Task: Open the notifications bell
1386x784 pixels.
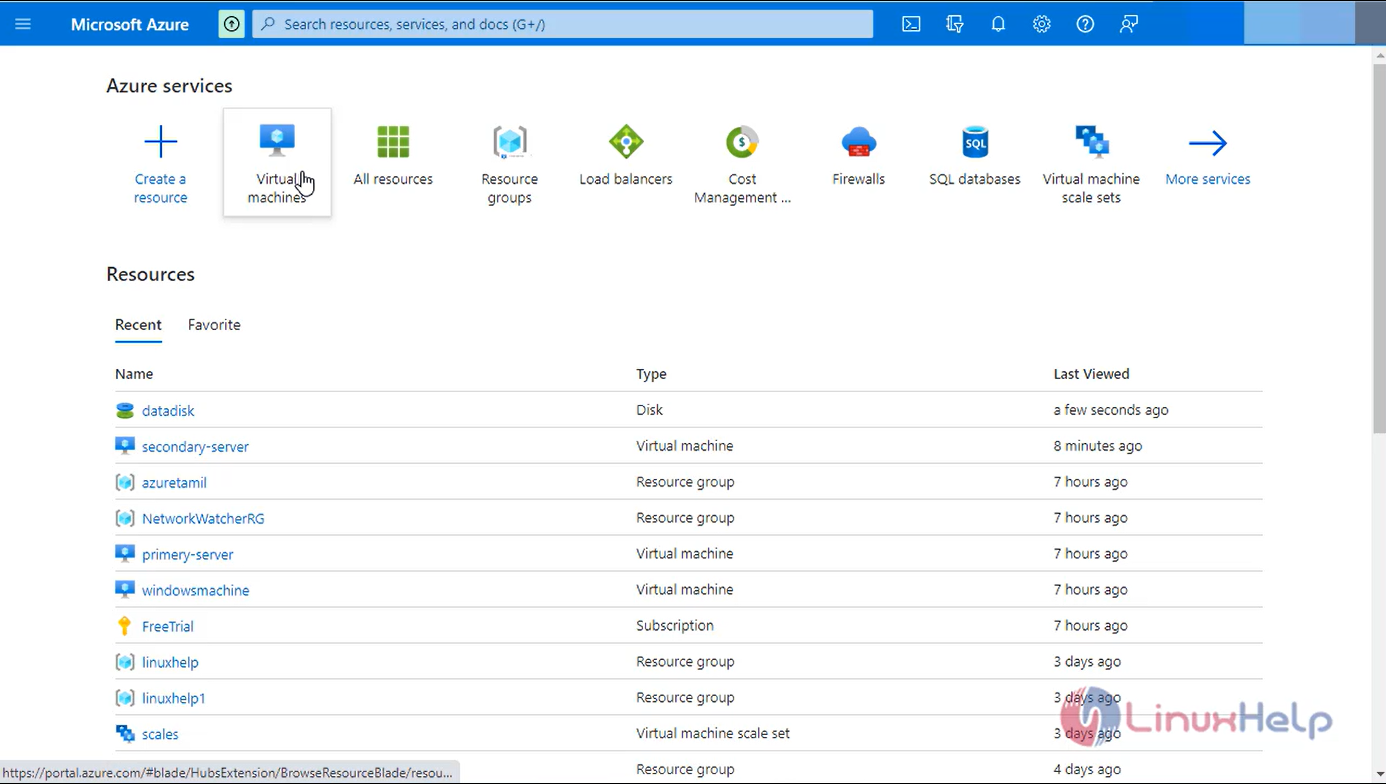Action: [x=998, y=24]
